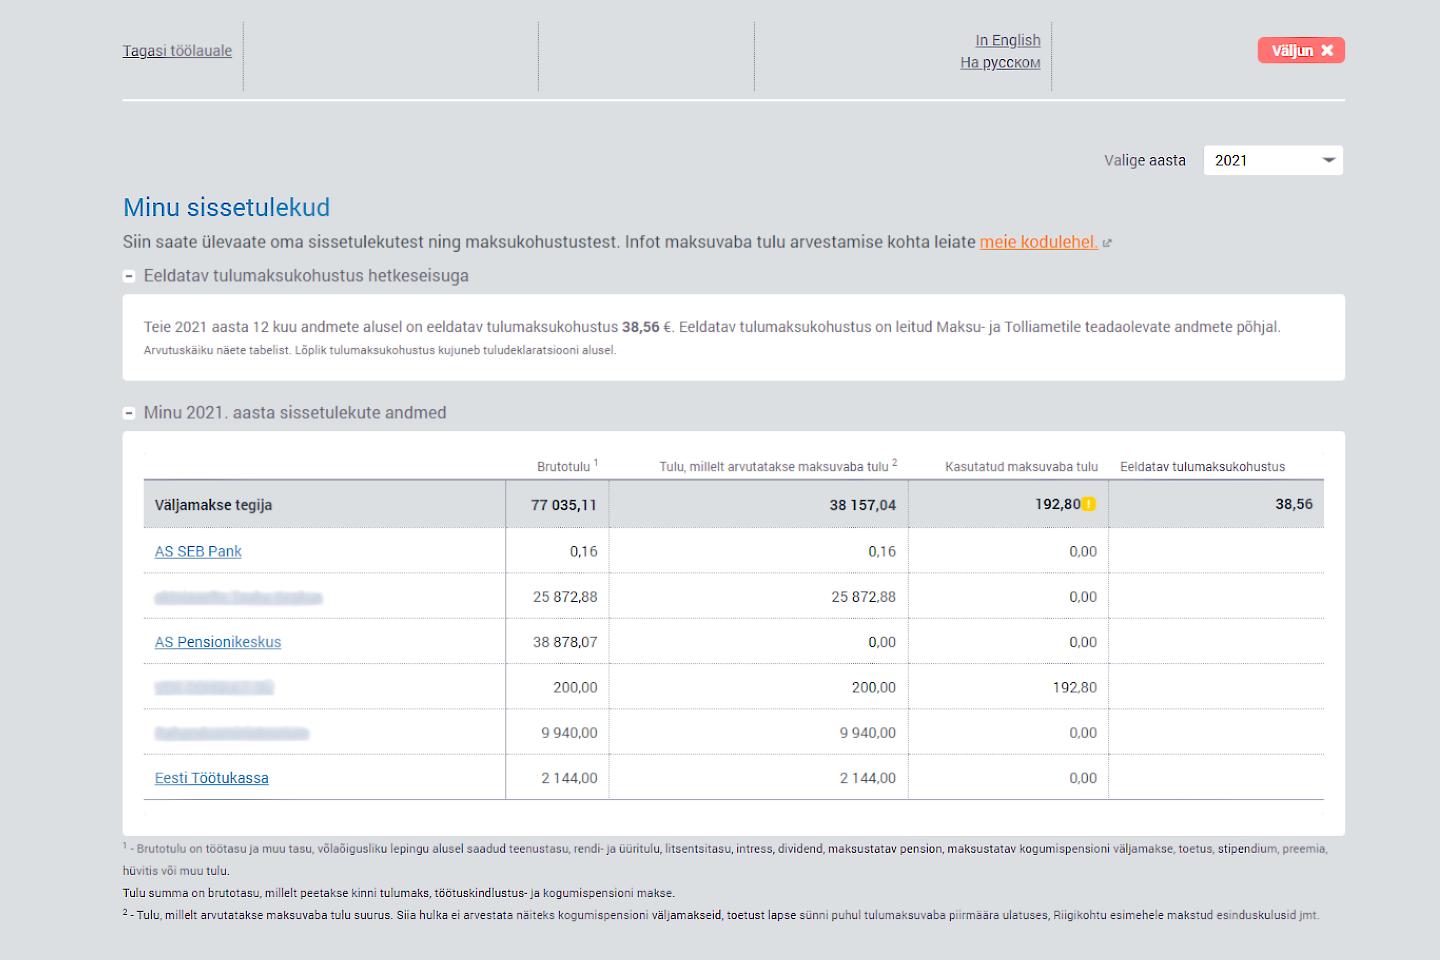This screenshot has height=960, width=1440.
Task: Open the blurred payer link with 9 940,00
Action: (232, 733)
